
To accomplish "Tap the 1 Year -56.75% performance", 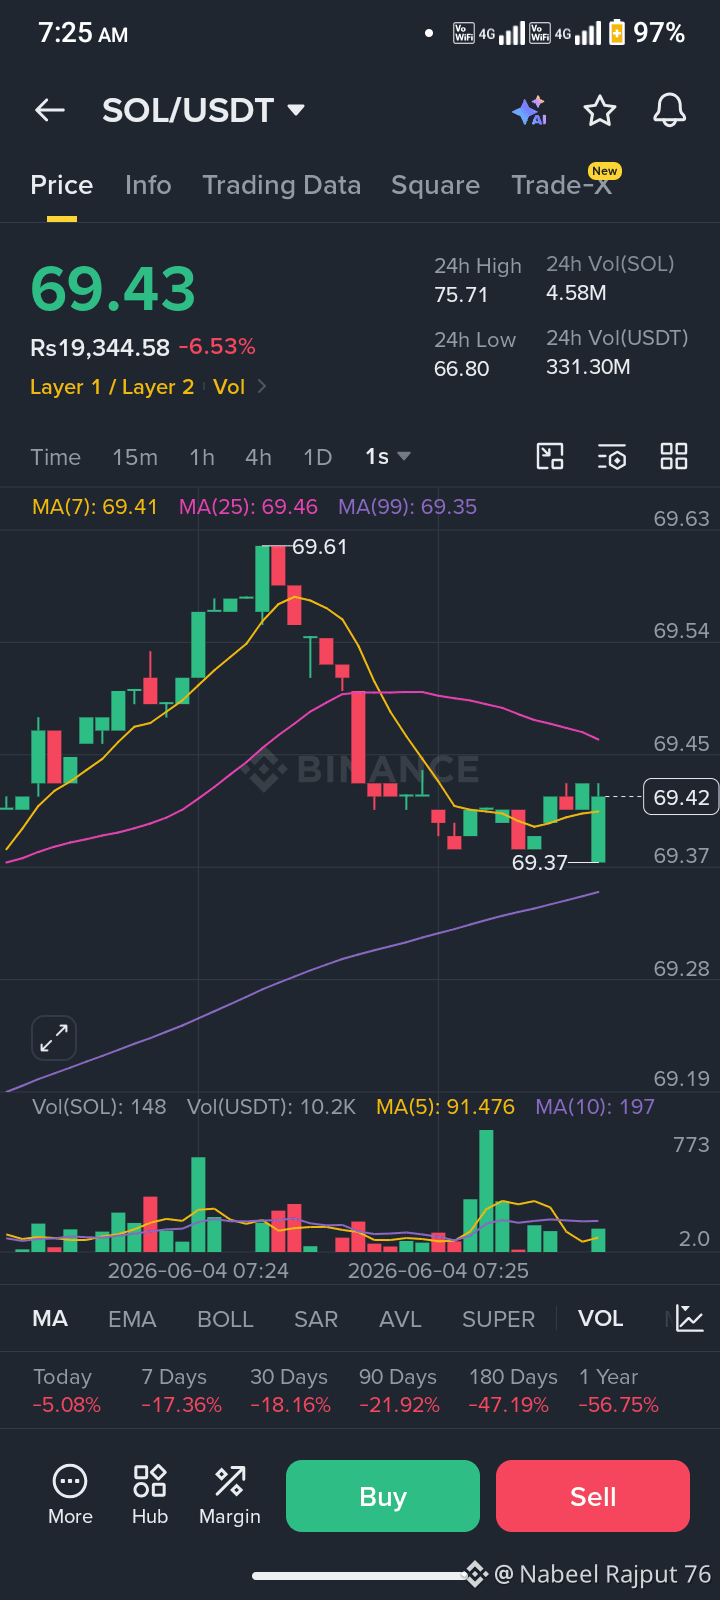I will 619,1391.
